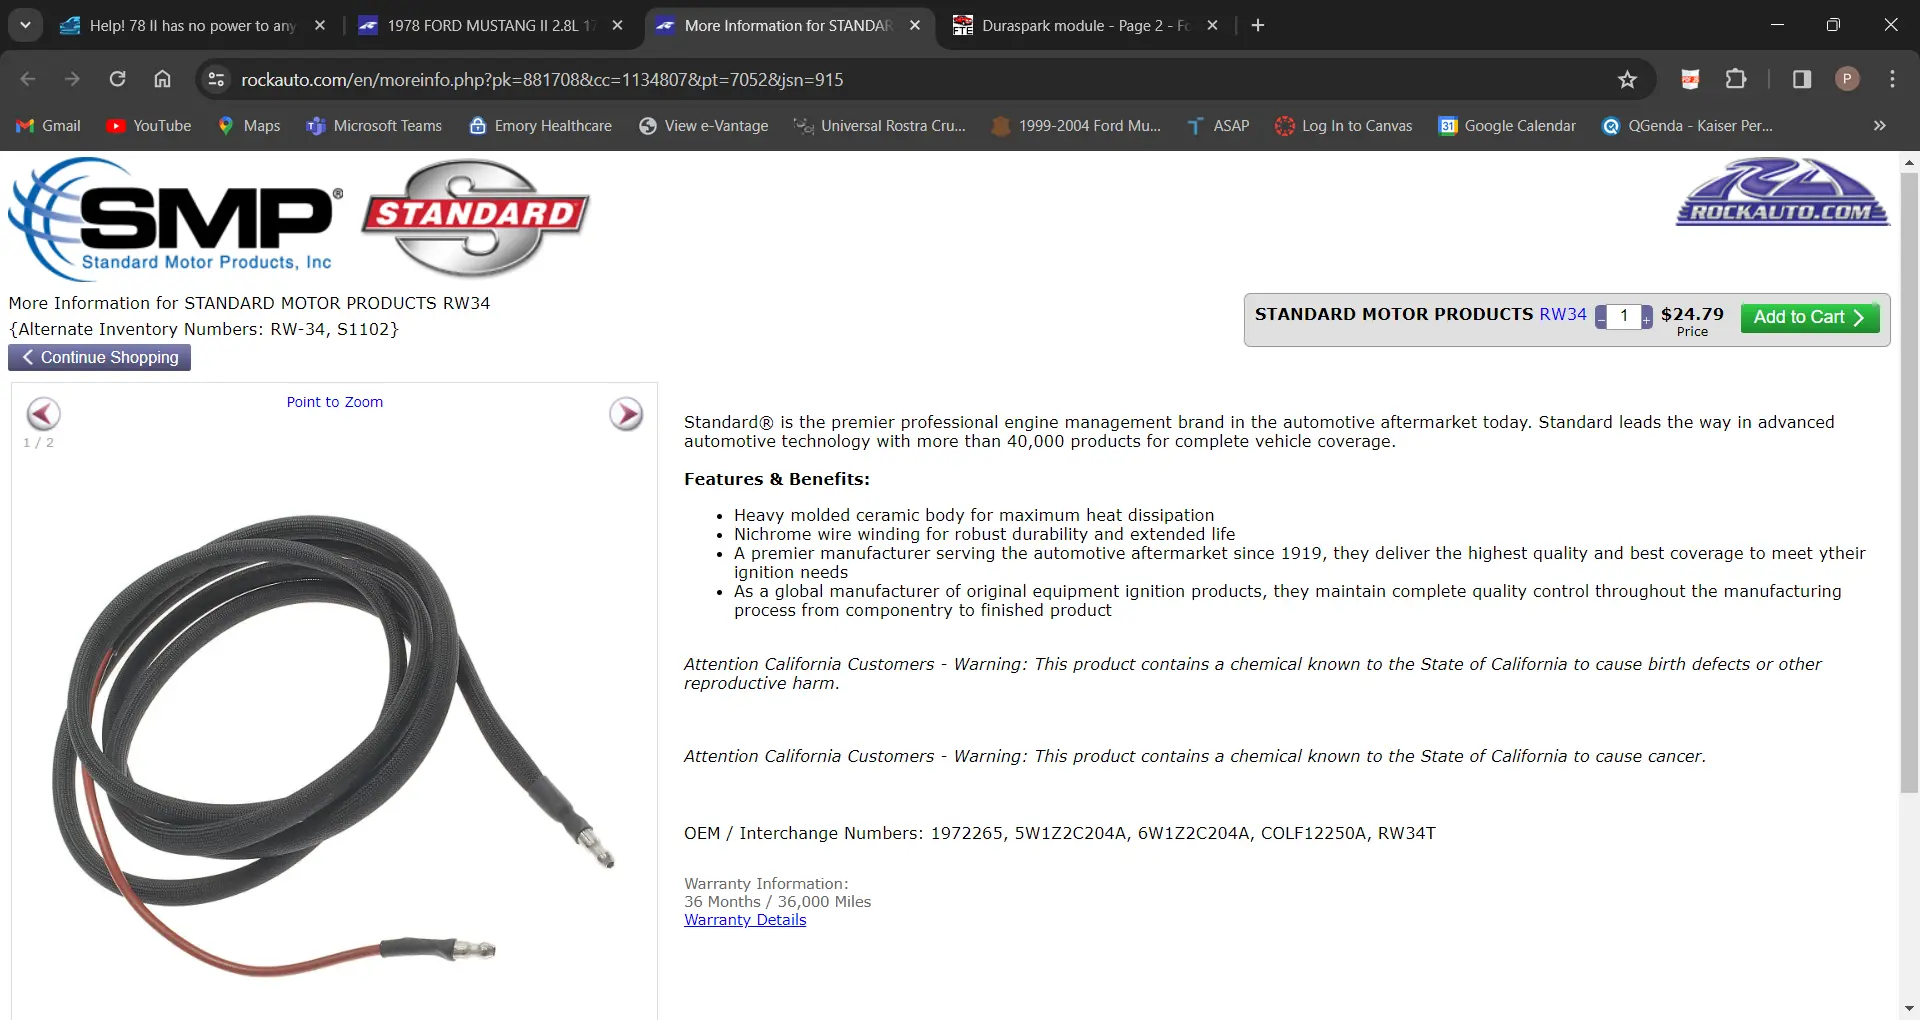Open the Extensions puzzle piece menu
The height and width of the screenshot is (1020, 1920).
coord(1736,79)
